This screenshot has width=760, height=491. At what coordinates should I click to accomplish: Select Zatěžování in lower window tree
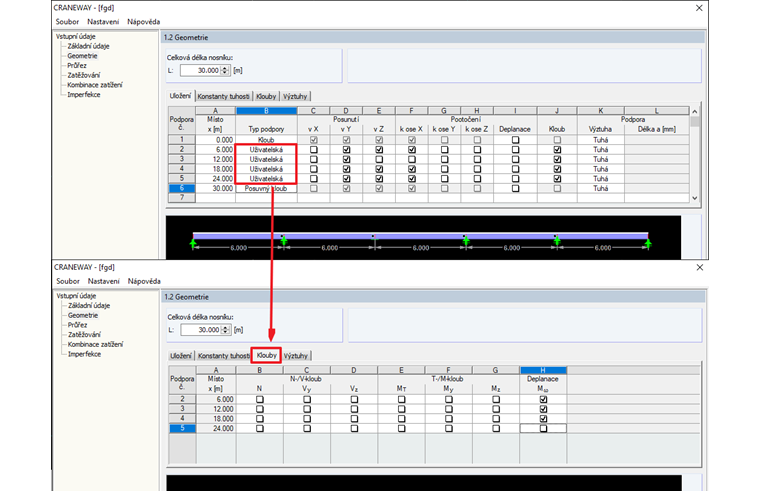84,334
